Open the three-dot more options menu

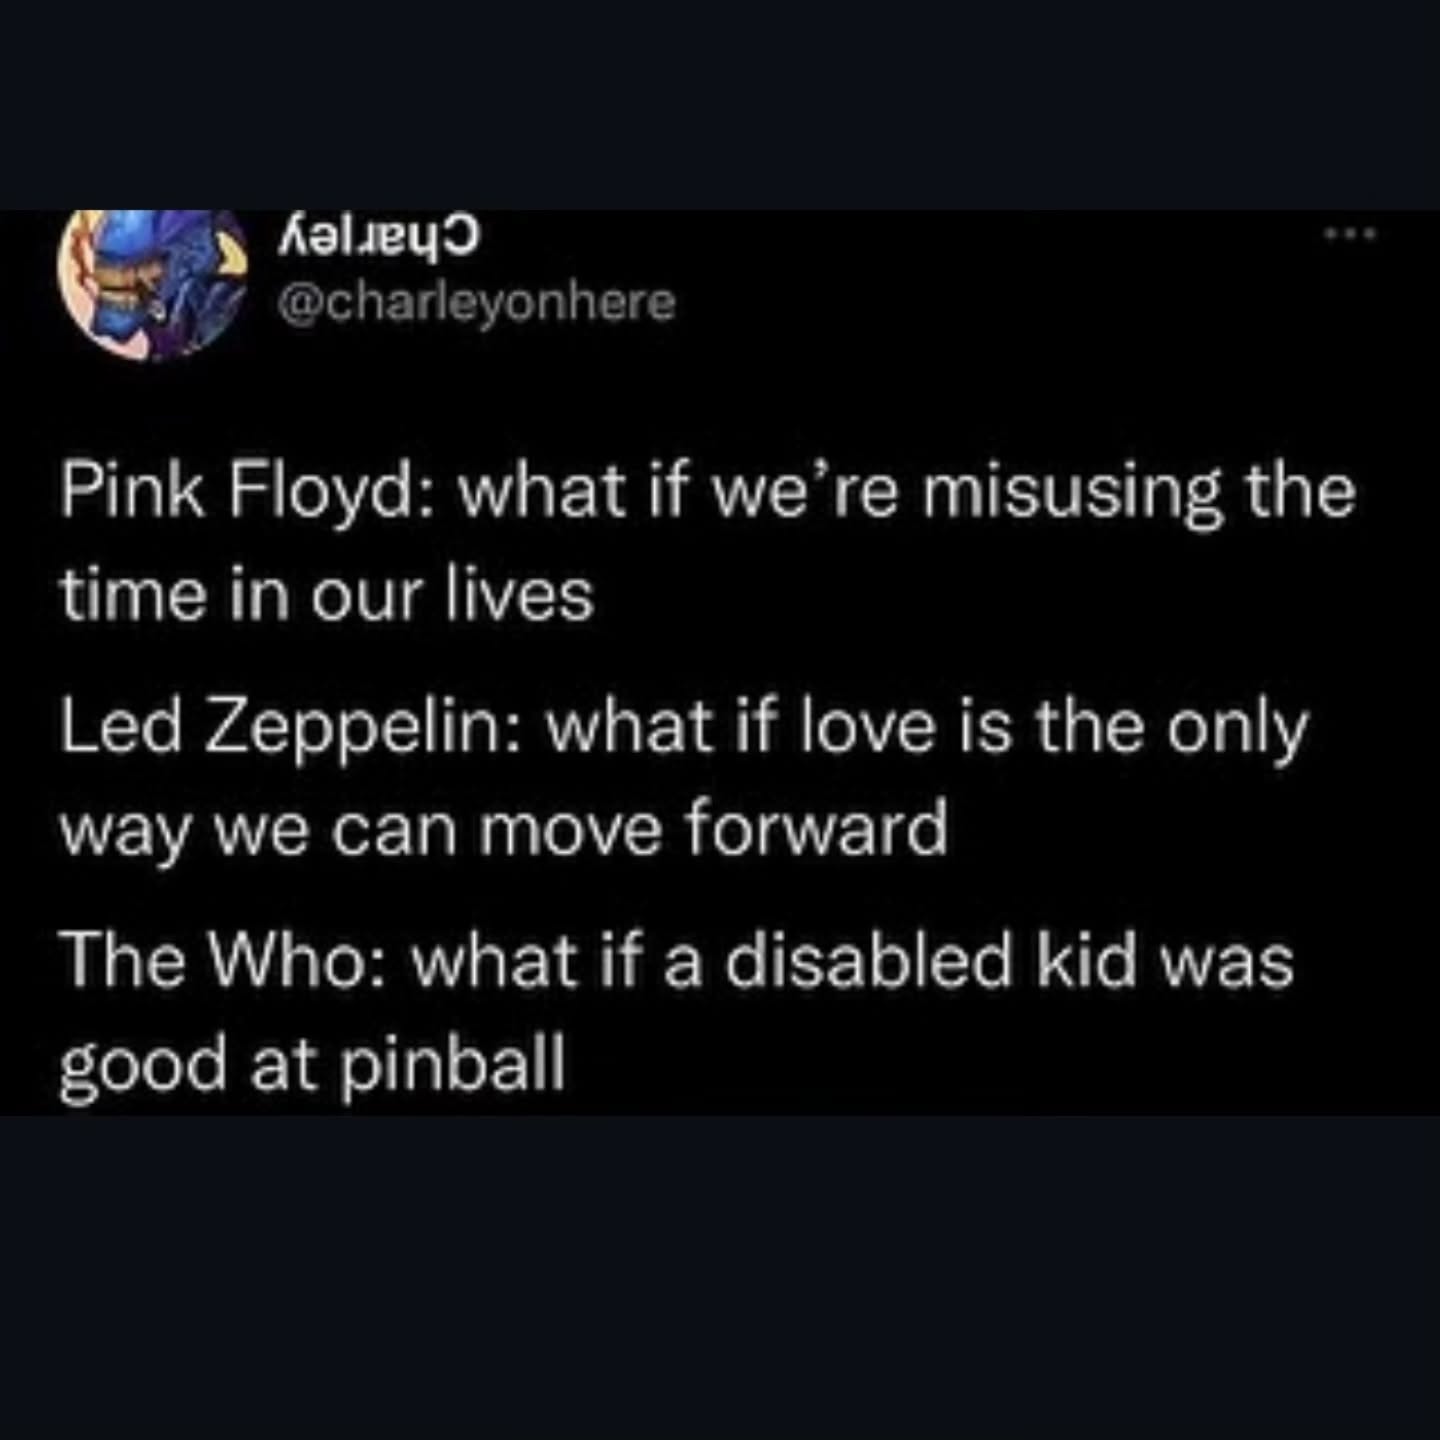click(x=1351, y=236)
